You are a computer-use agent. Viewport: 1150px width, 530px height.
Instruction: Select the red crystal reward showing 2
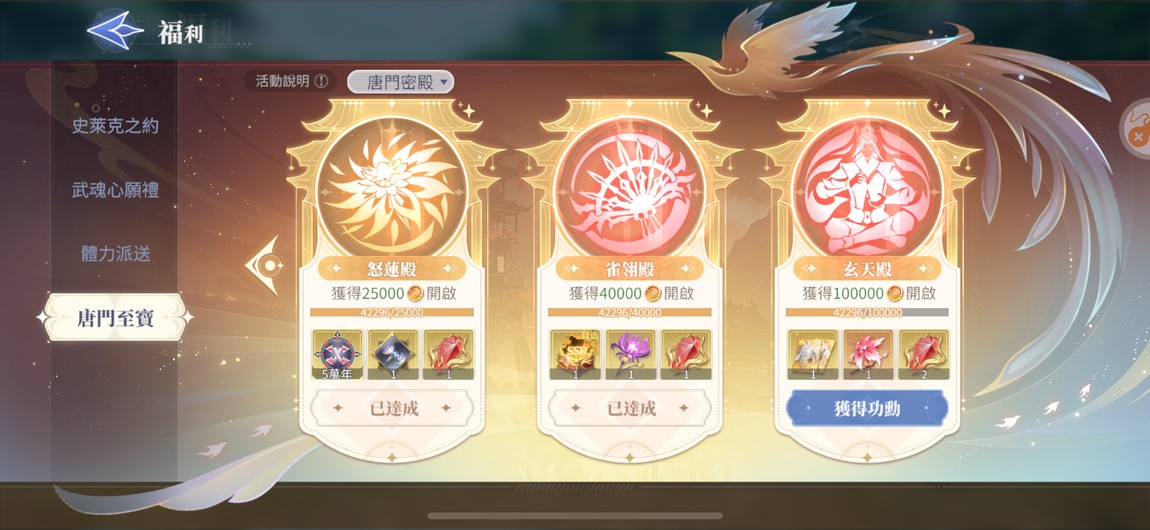tap(923, 355)
